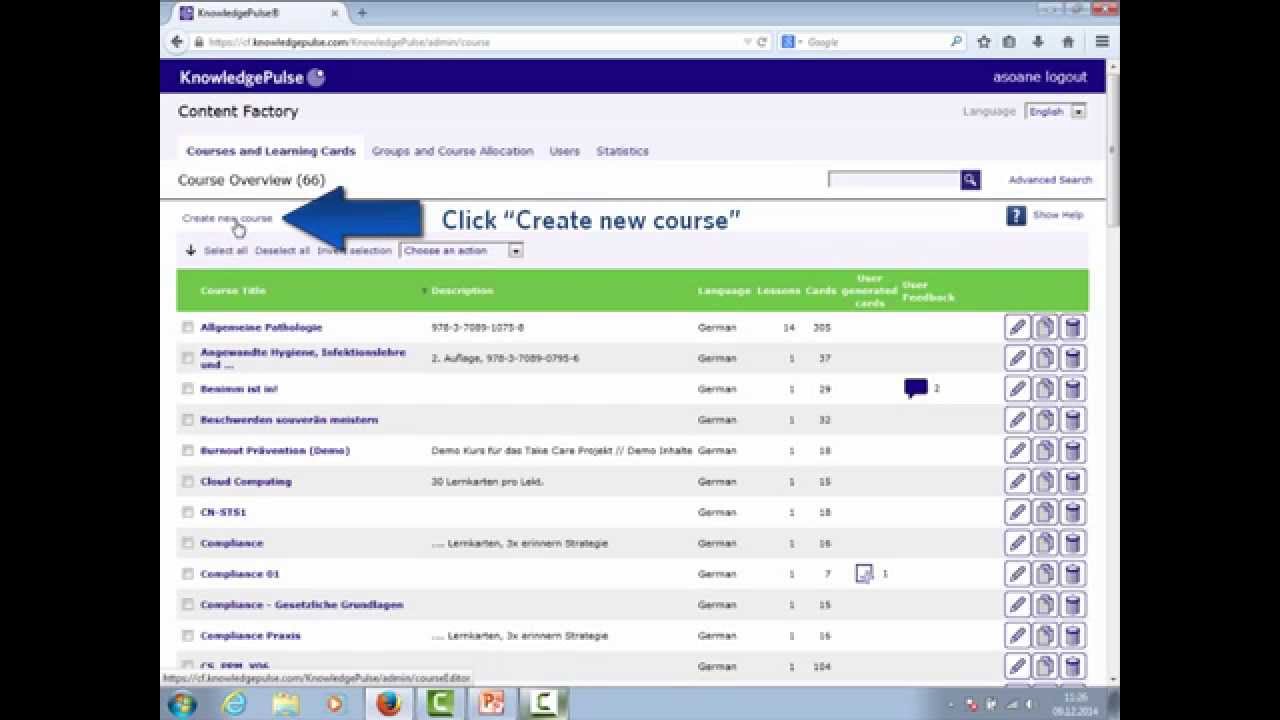Click the Language column header
Image resolution: width=1280 pixels, height=720 pixels.
pyautogui.click(x=724, y=291)
